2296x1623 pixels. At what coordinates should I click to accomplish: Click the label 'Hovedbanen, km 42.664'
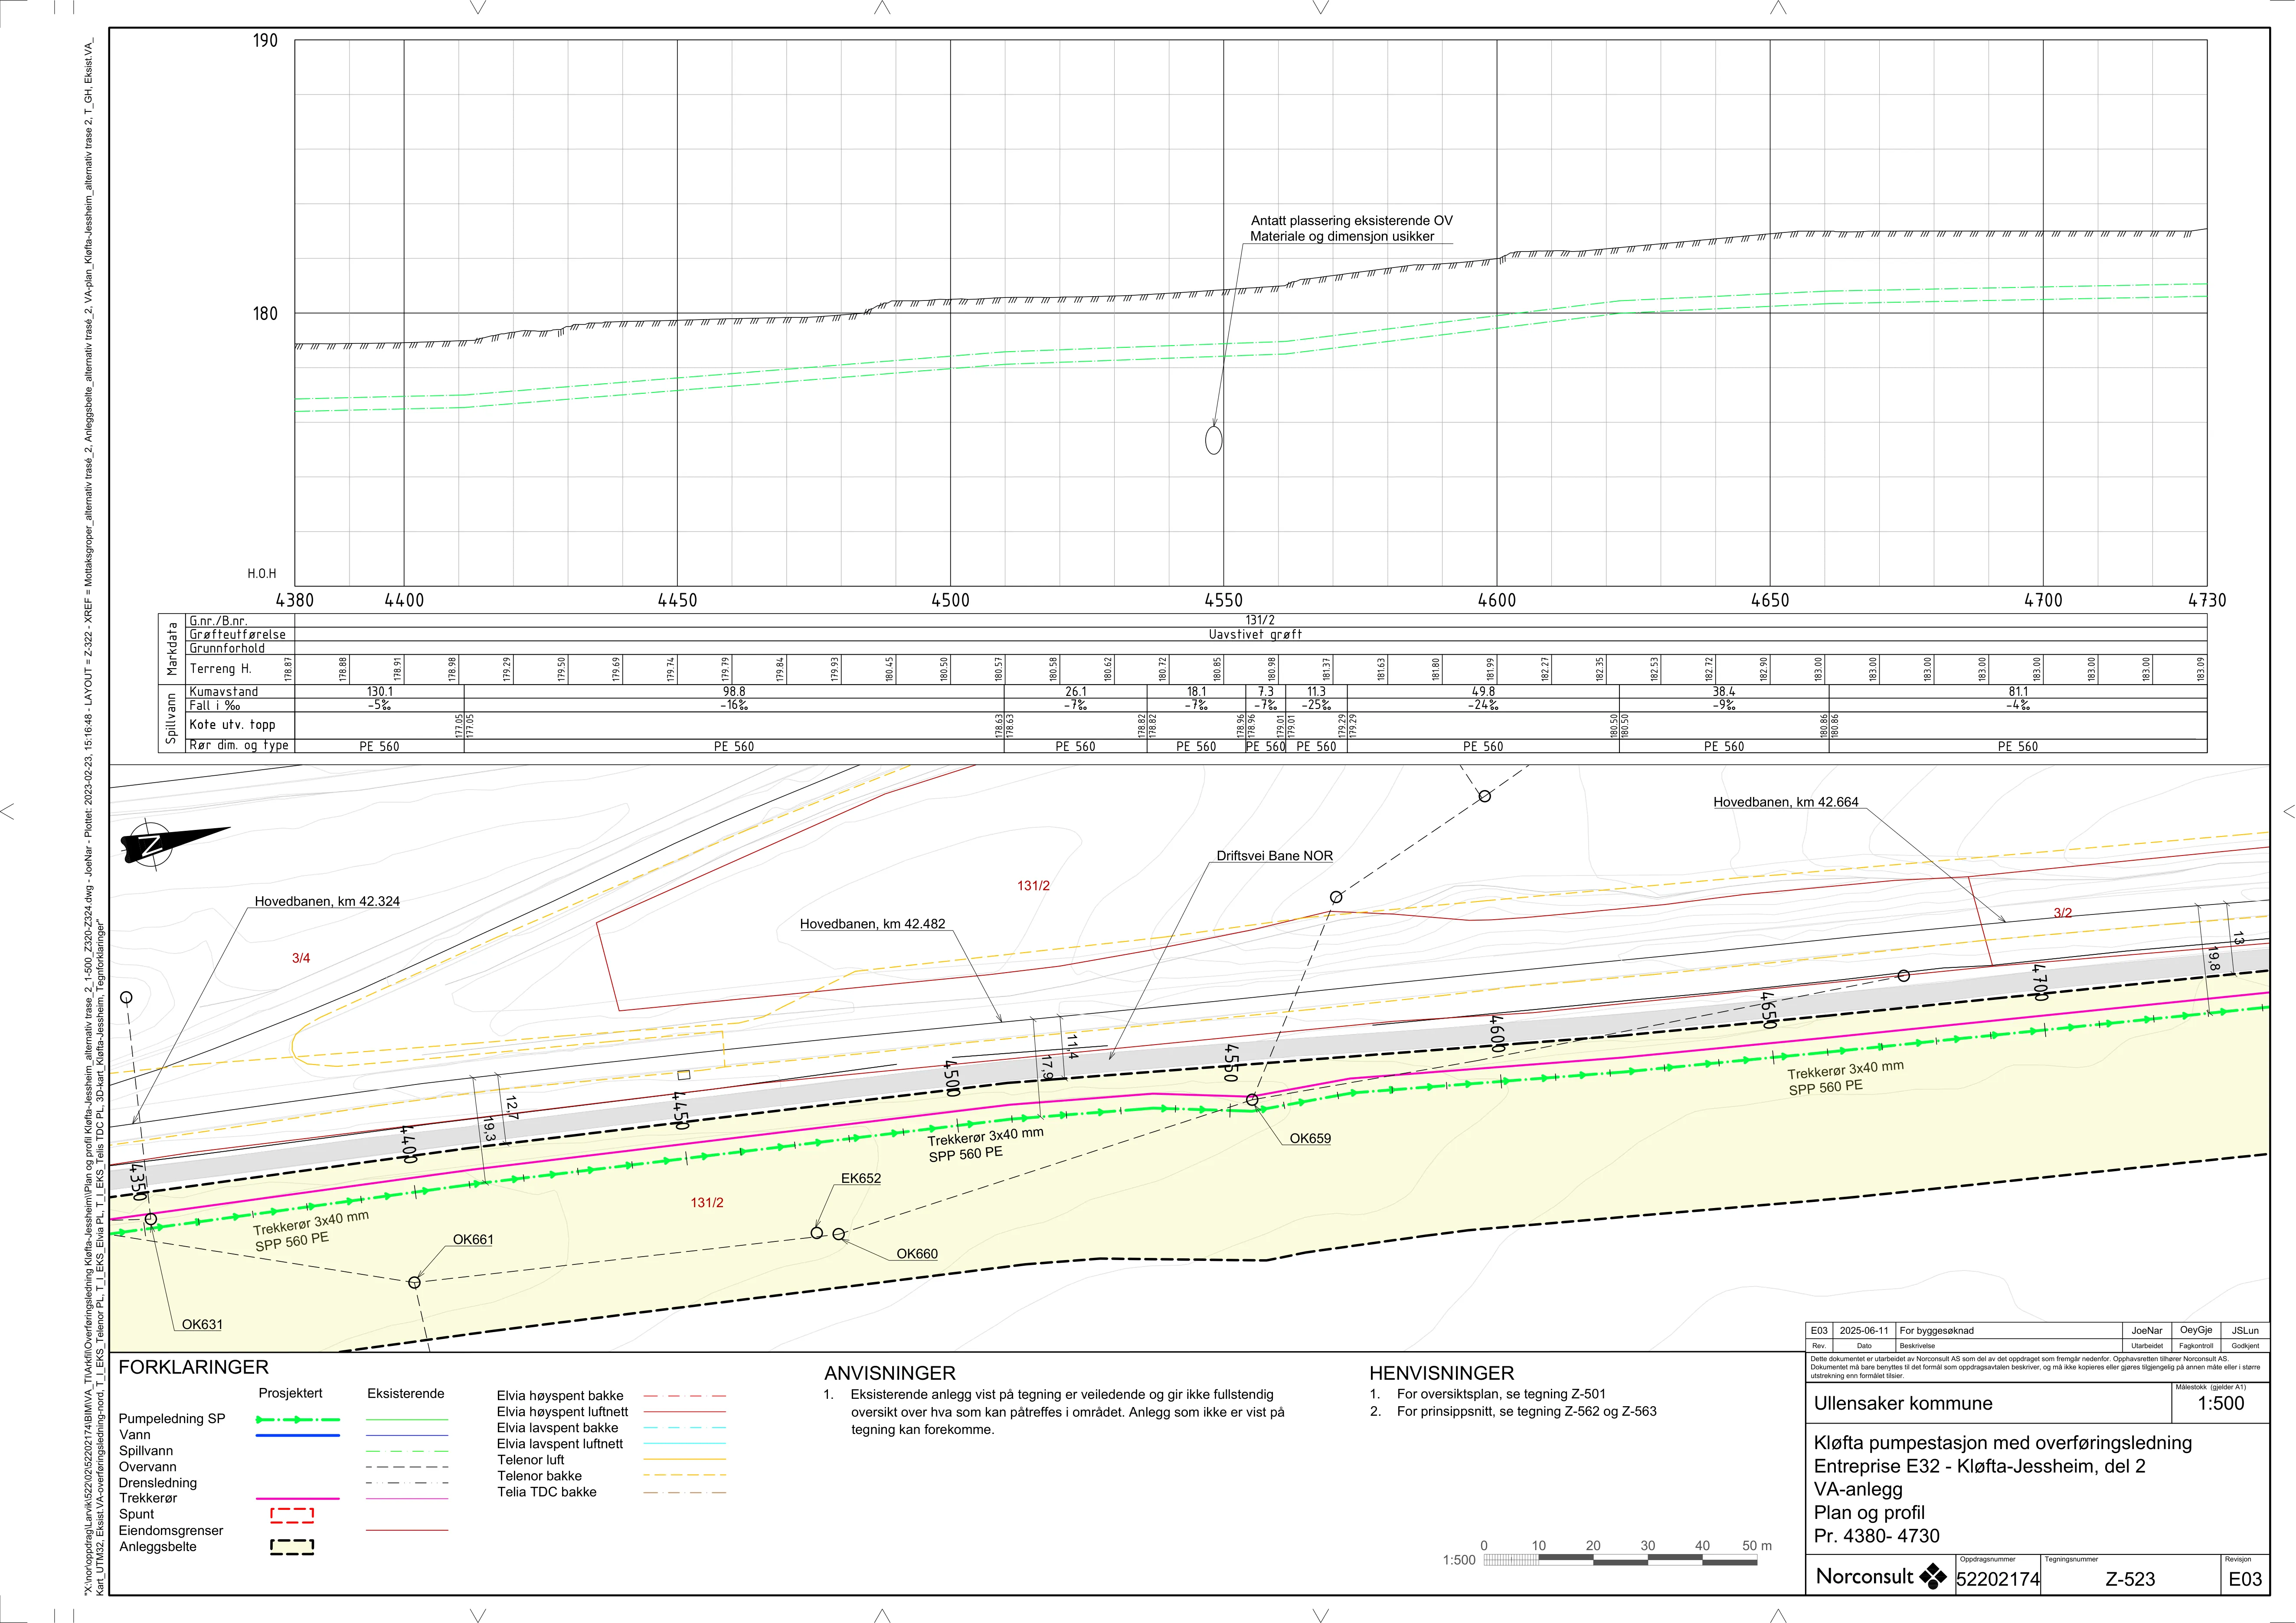(x=1786, y=802)
